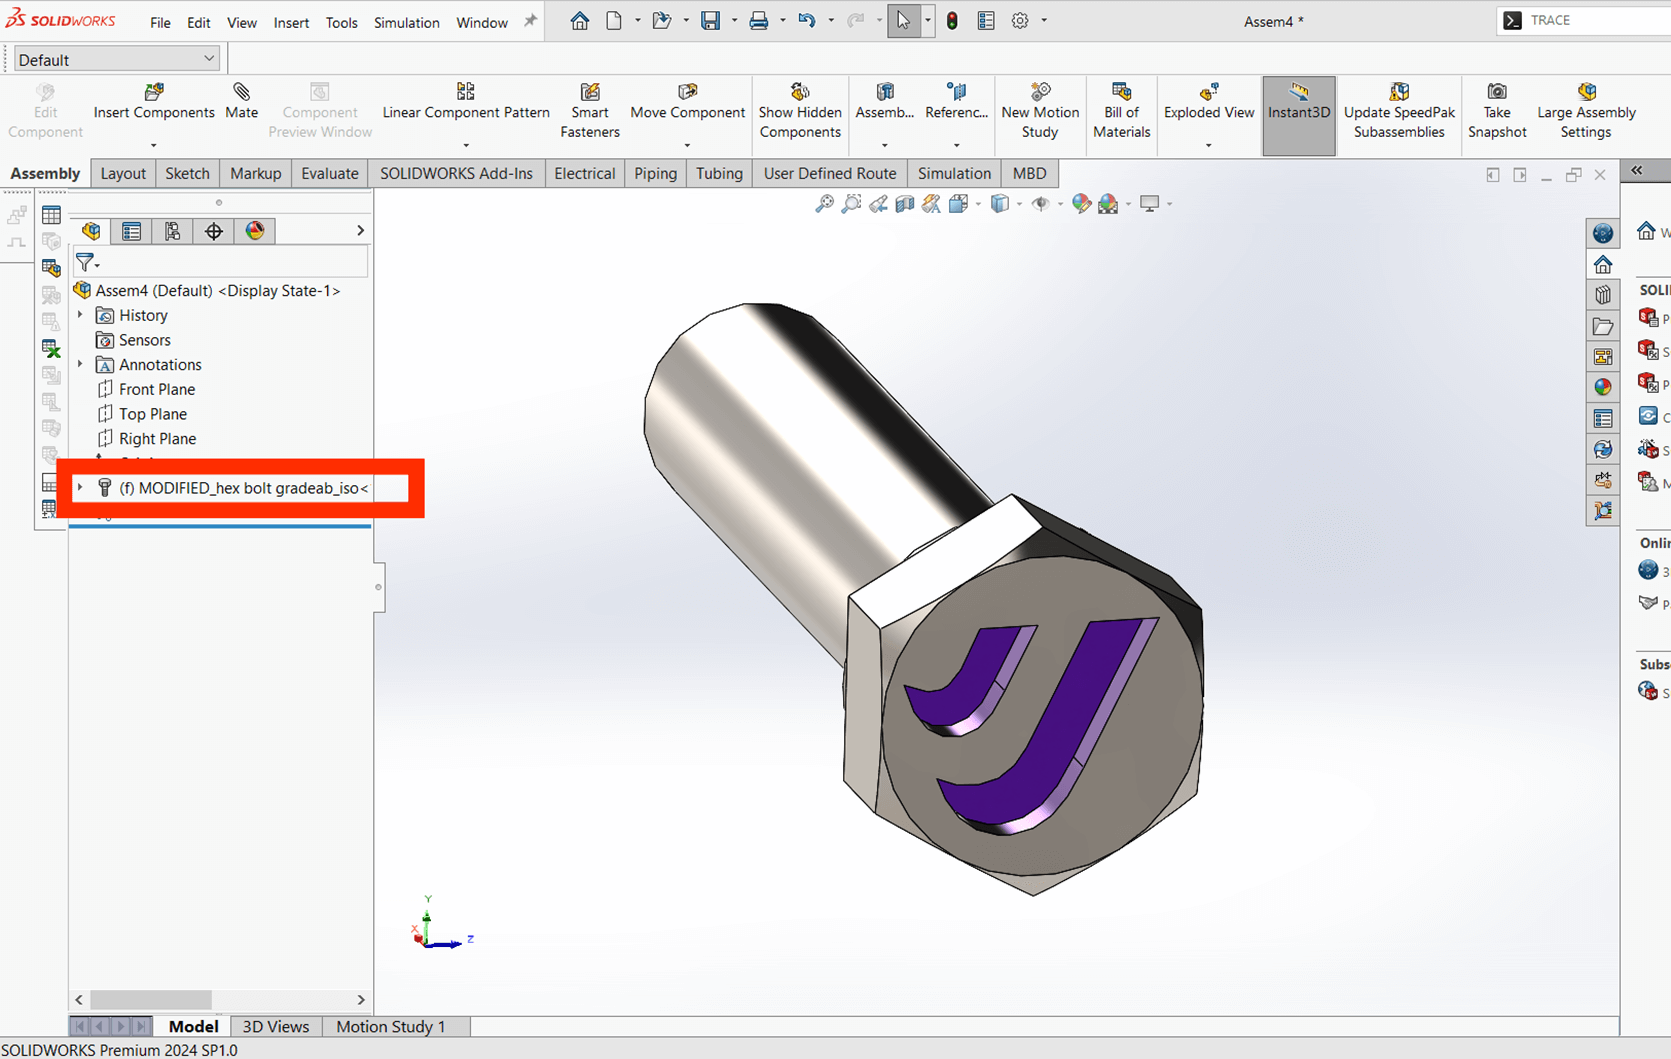Open Smart Fasteners tool
The height and width of the screenshot is (1059, 1671).
point(590,93)
